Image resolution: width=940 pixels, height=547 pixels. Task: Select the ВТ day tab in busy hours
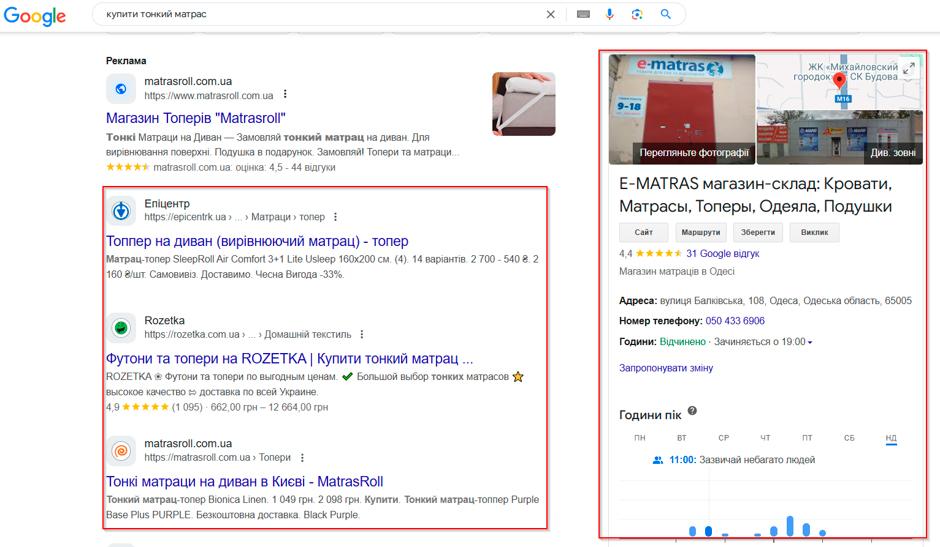[x=682, y=438]
